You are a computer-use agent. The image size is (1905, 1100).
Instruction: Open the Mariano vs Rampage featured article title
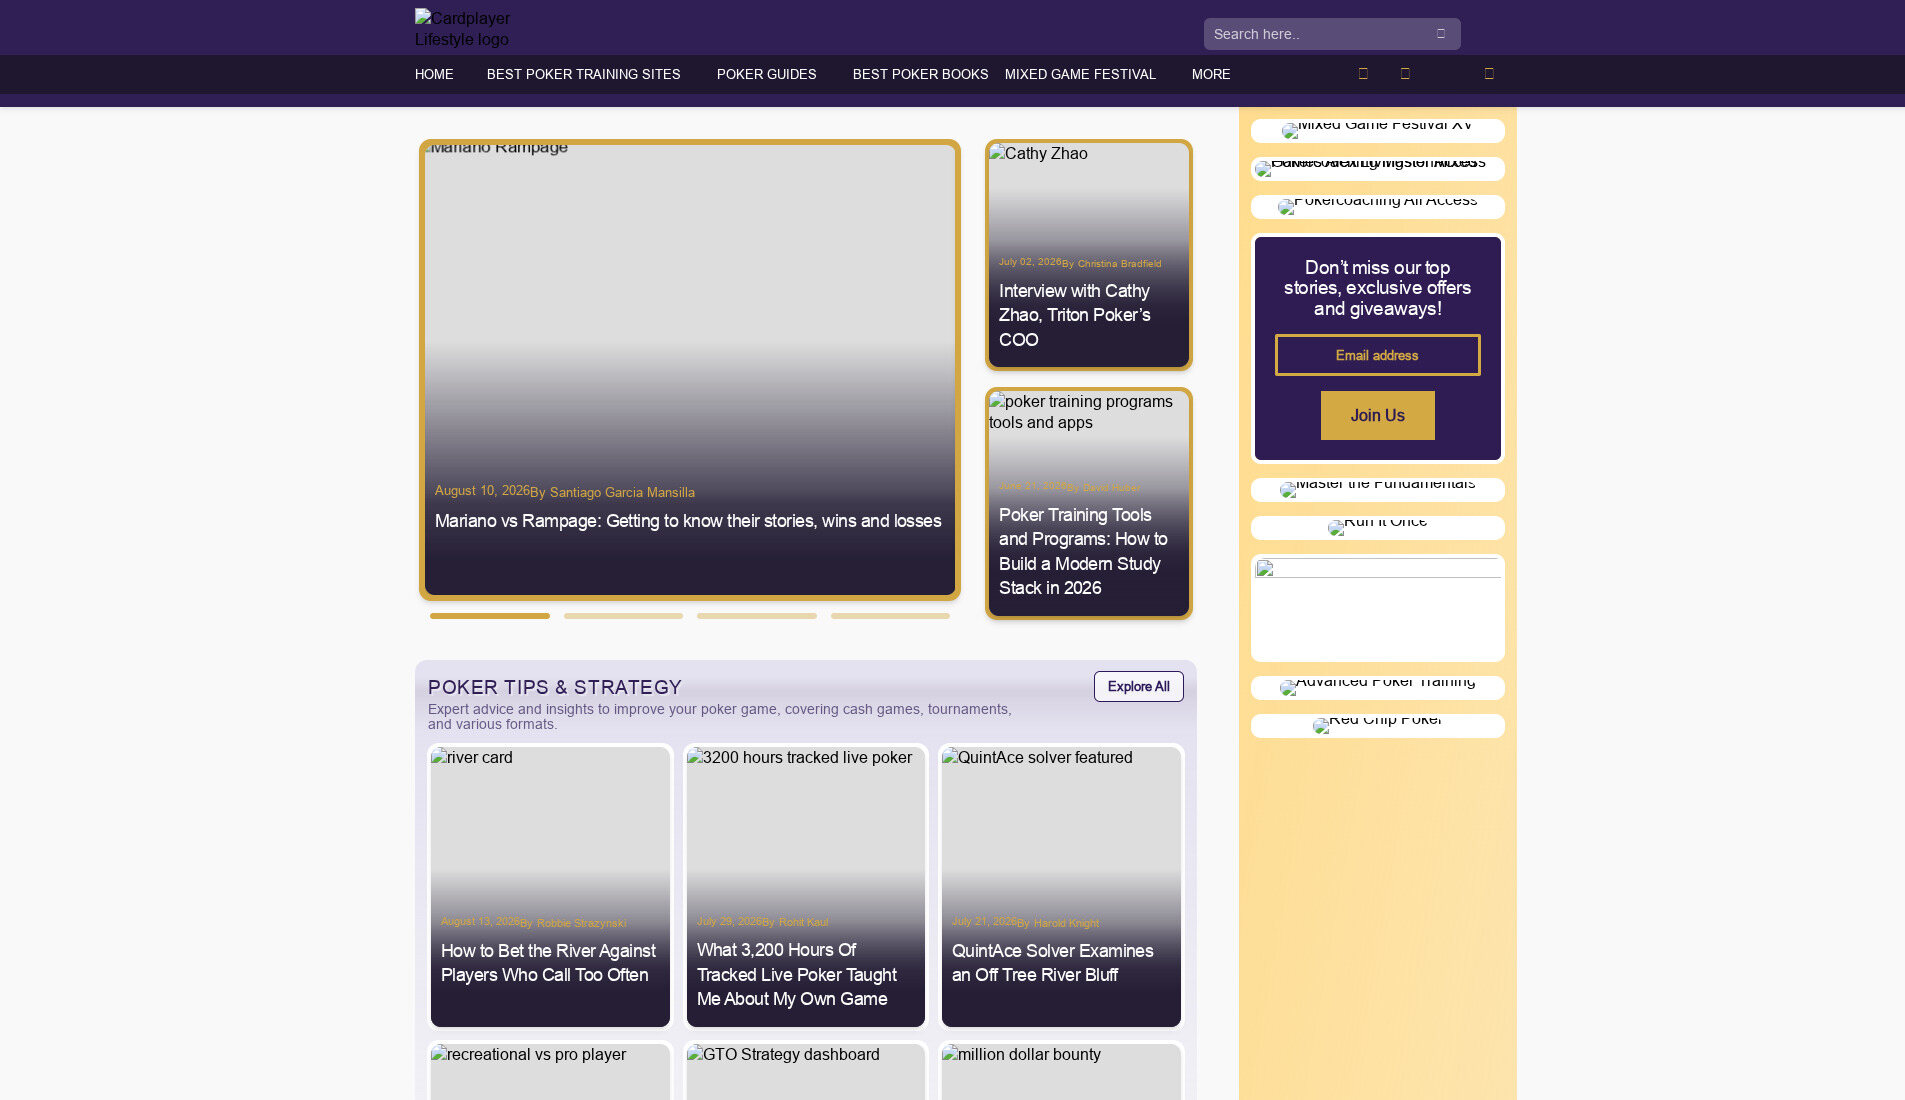pos(688,521)
